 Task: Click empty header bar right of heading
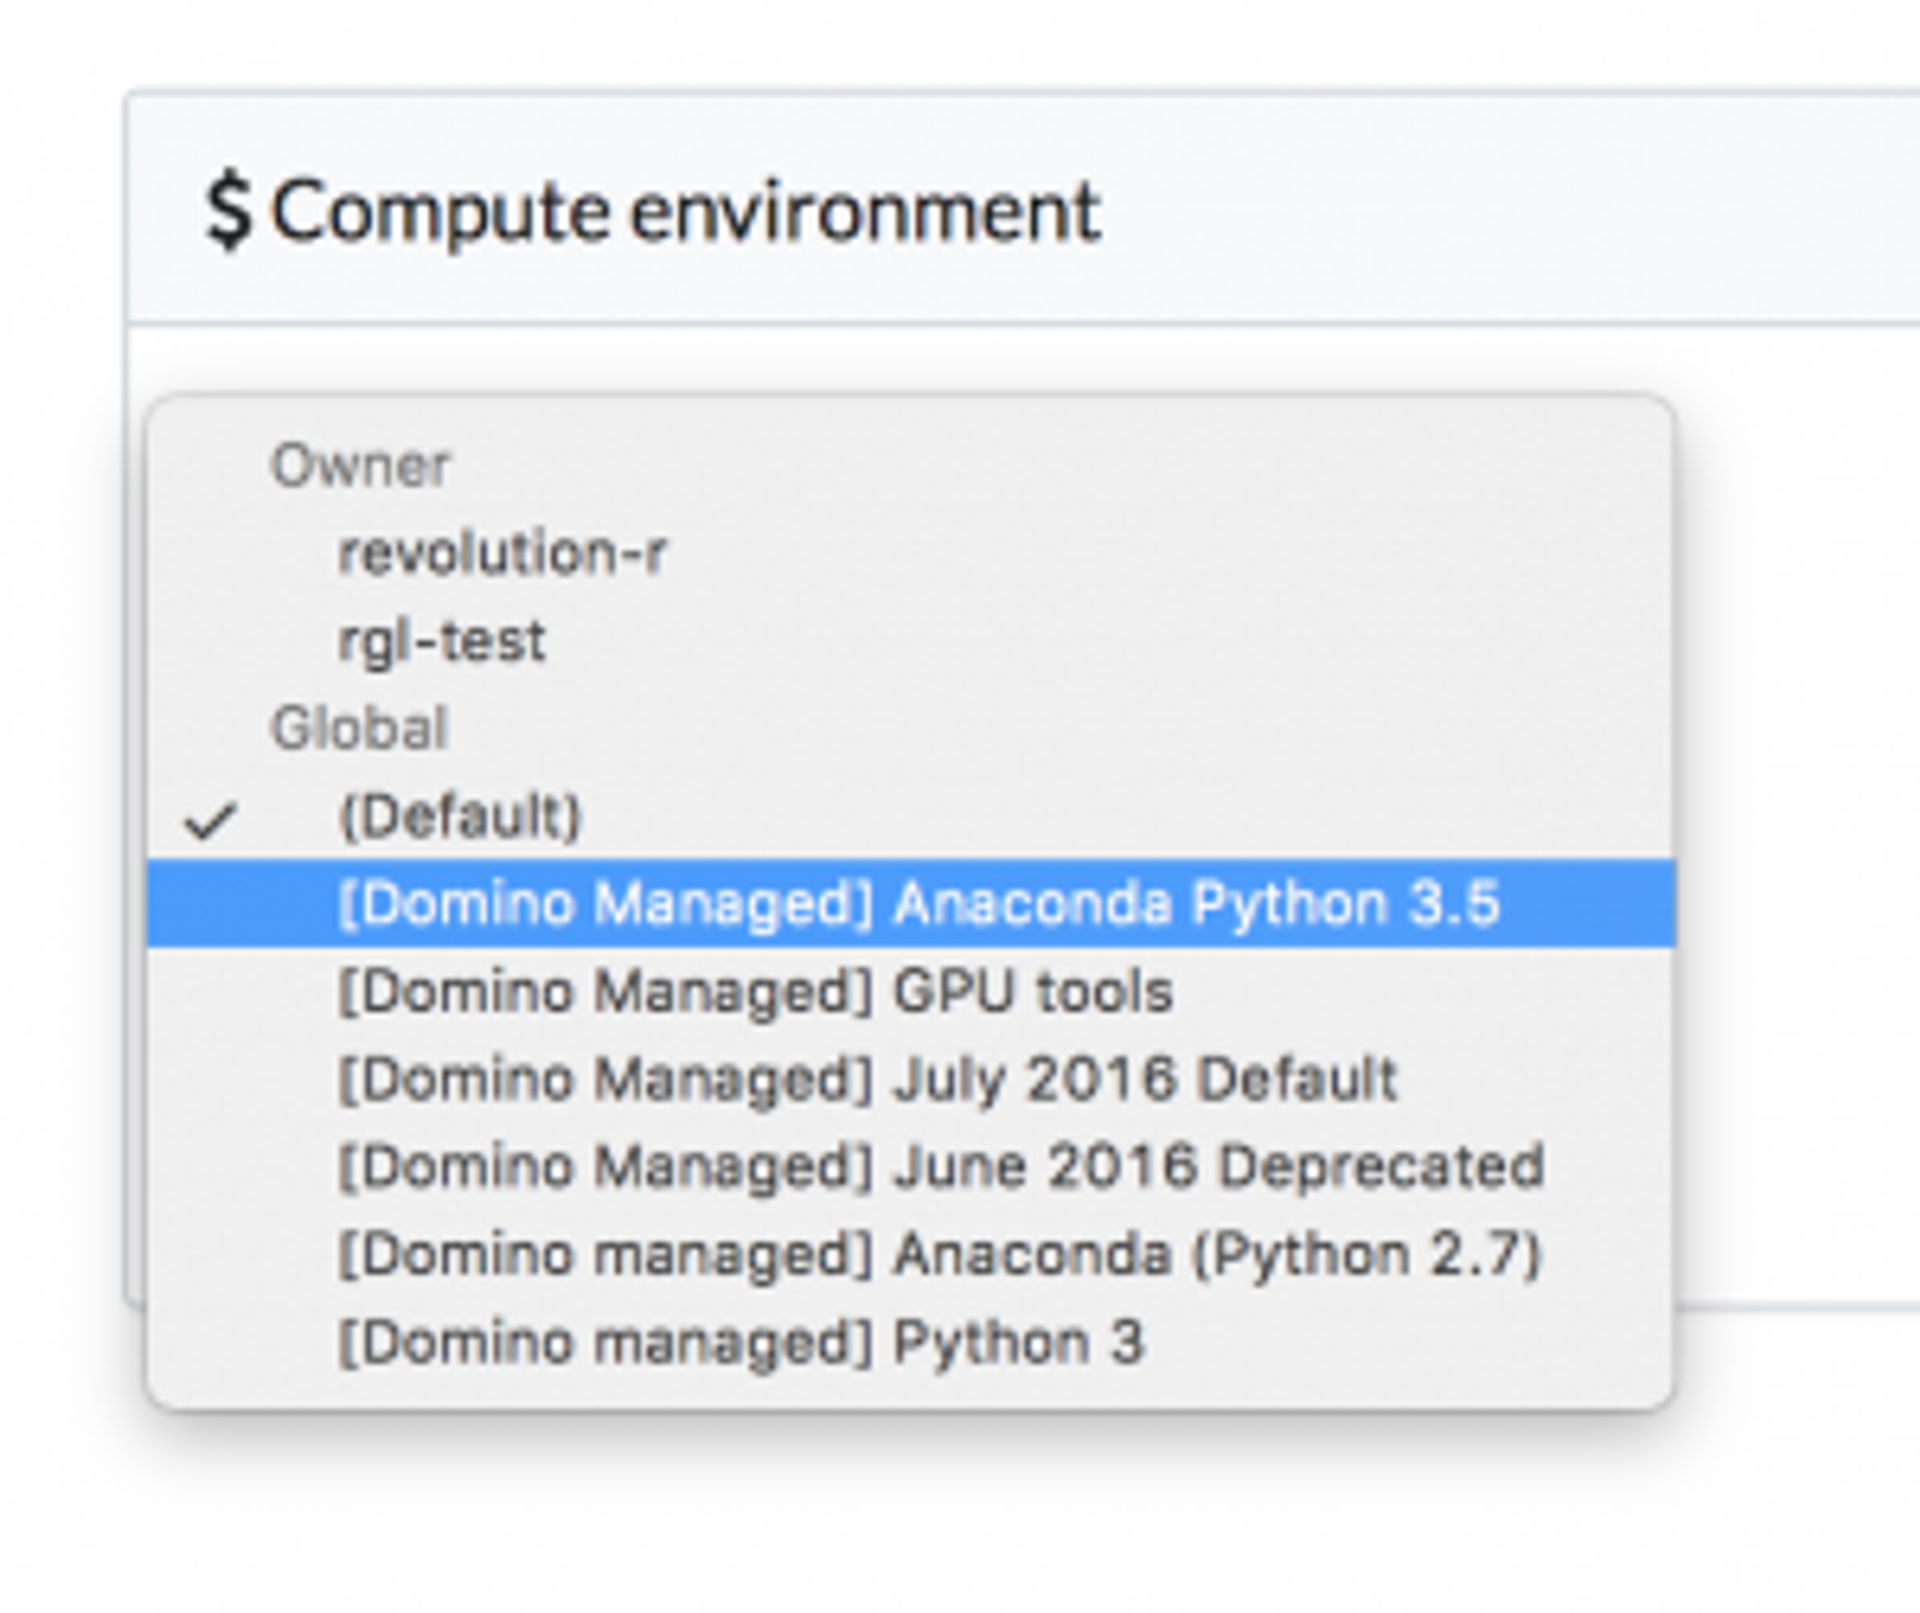[x=1500, y=211]
